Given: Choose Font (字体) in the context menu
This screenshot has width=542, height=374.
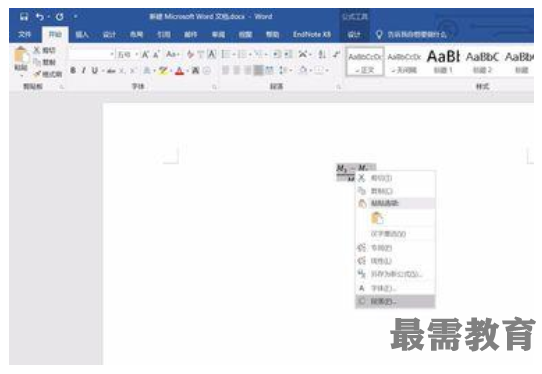Looking at the screenshot, I should (395, 288).
